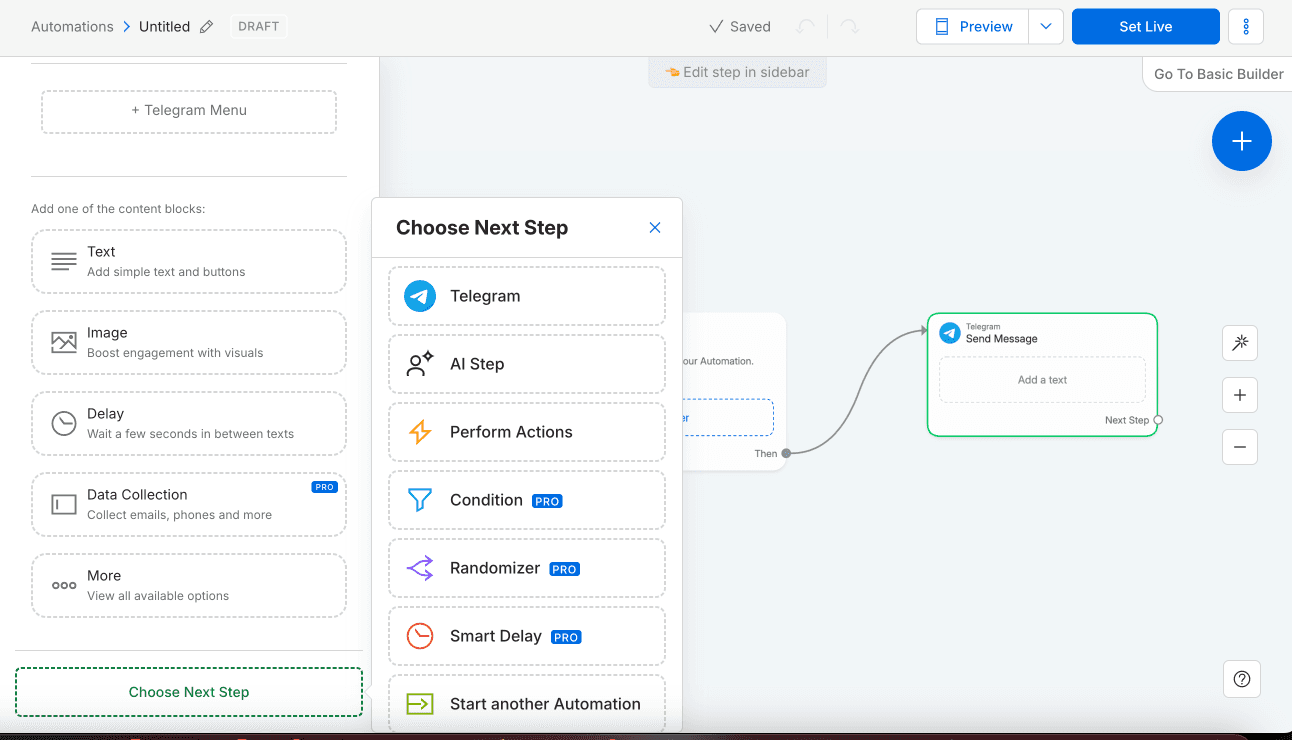Add the Text content block

(x=189, y=262)
